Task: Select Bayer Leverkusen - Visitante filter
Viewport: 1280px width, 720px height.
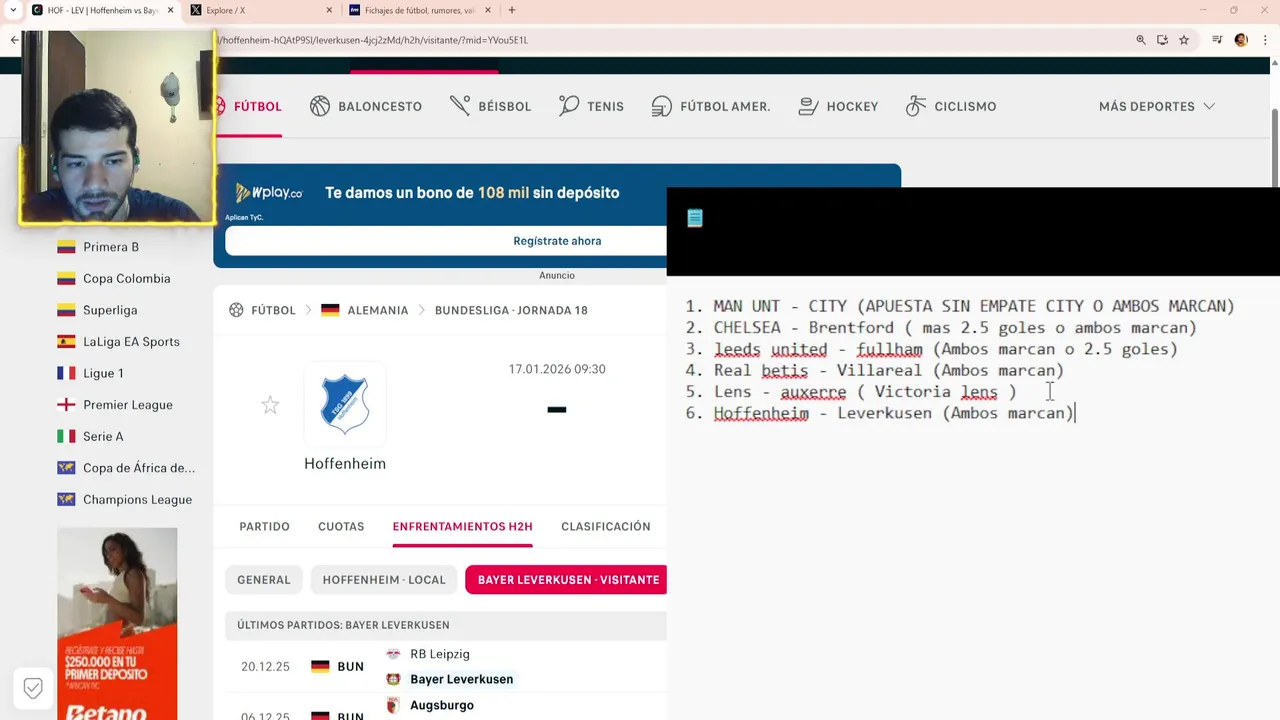Action: pyautogui.click(x=566, y=580)
